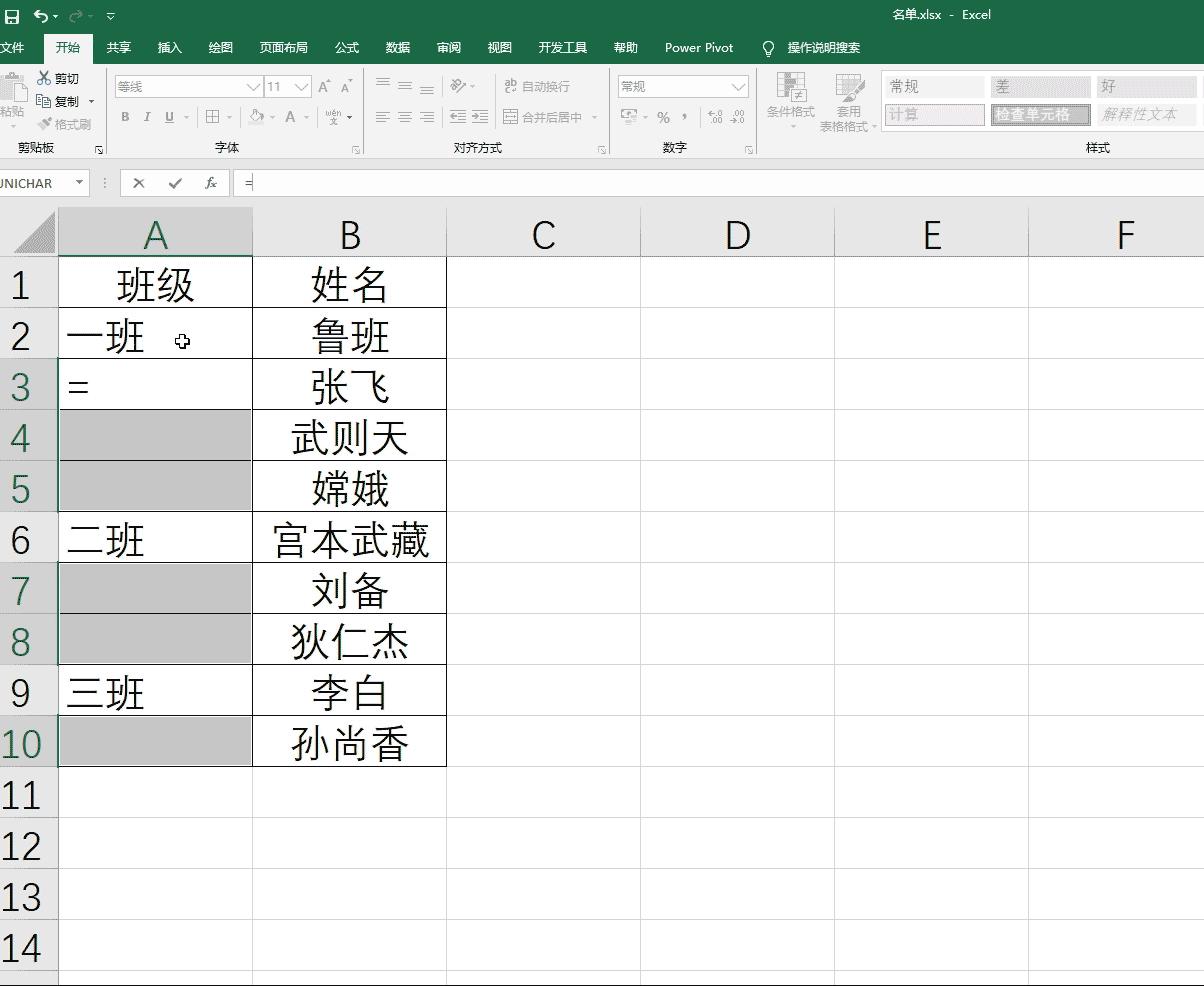Click Merge & Center (合并后居中) button

pos(543,117)
